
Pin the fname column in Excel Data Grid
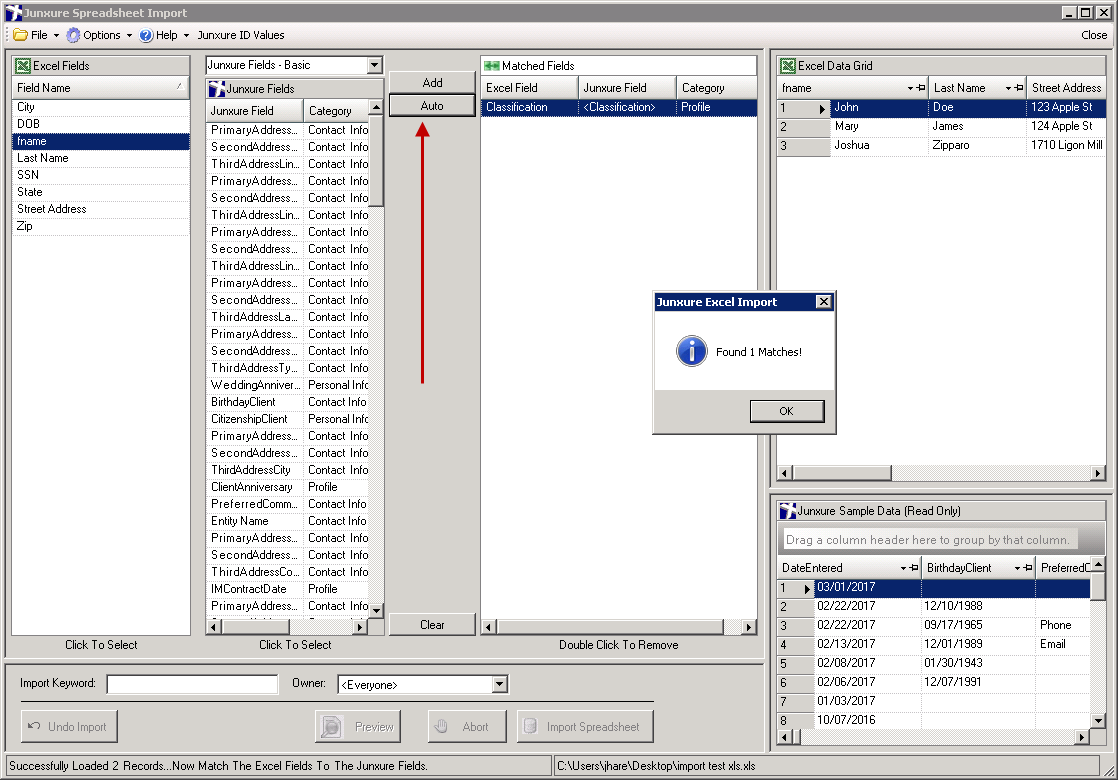click(921, 88)
